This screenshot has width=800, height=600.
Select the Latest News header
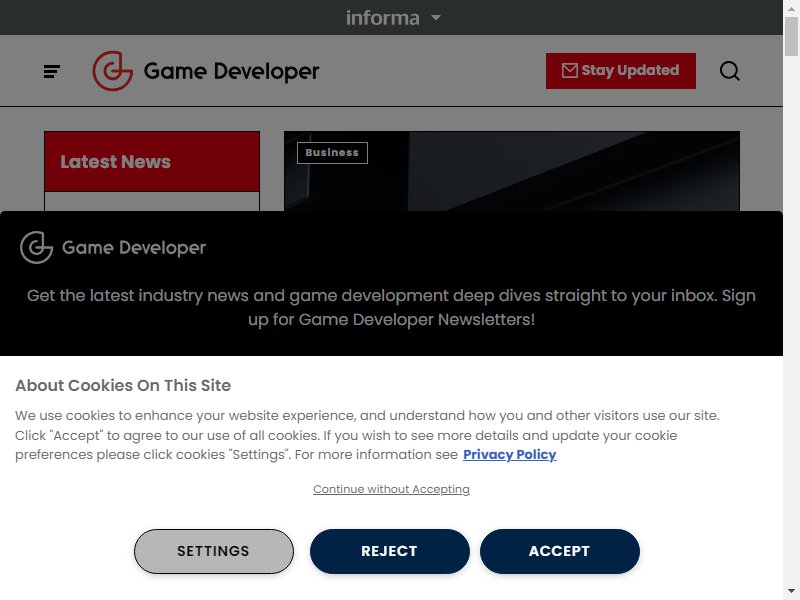click(152, 162)
